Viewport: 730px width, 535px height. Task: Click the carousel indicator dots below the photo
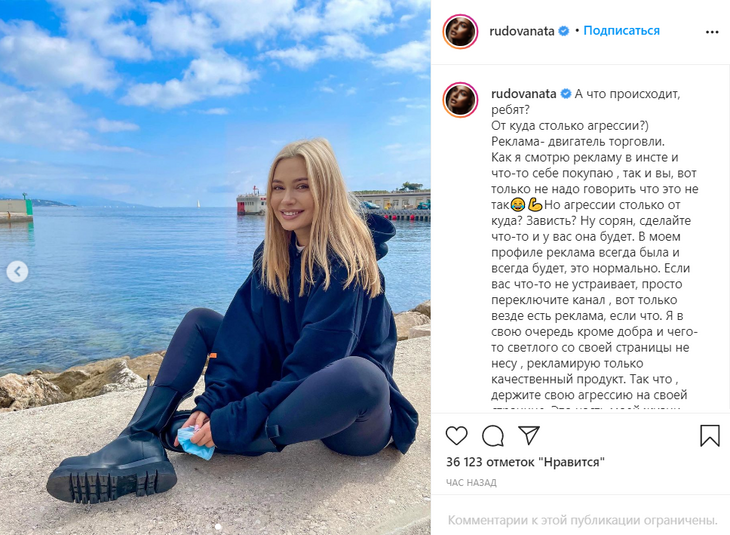[x=217, y=527]
